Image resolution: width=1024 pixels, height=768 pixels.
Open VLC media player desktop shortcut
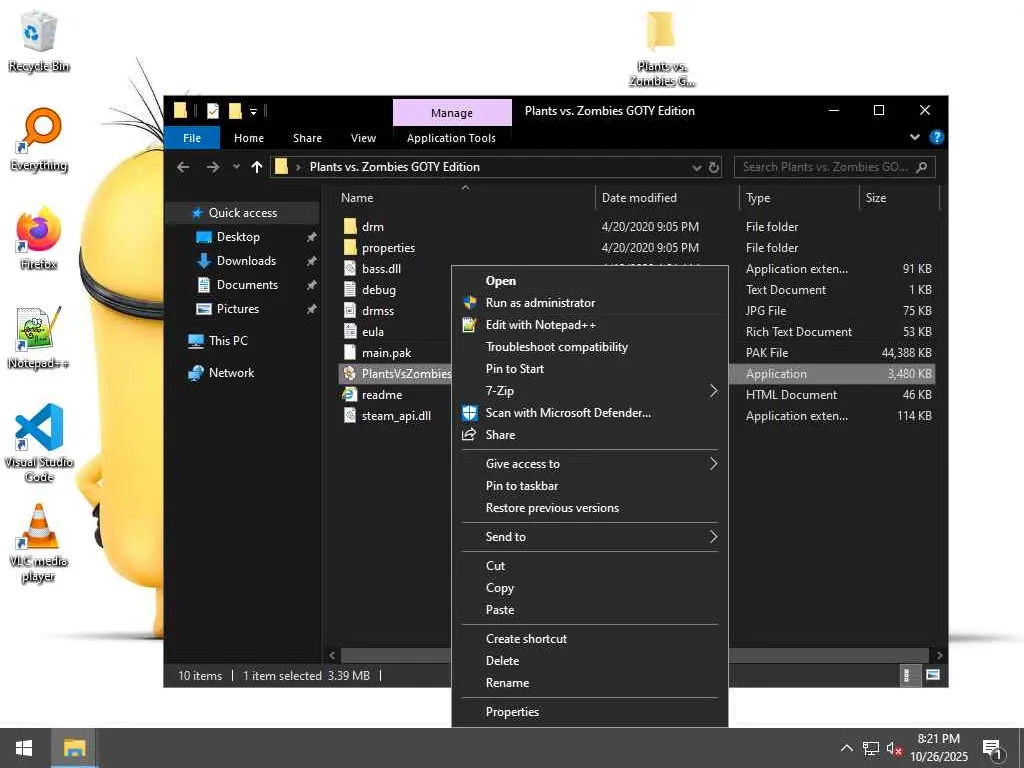pyautogui.click(x=39, y=543)
